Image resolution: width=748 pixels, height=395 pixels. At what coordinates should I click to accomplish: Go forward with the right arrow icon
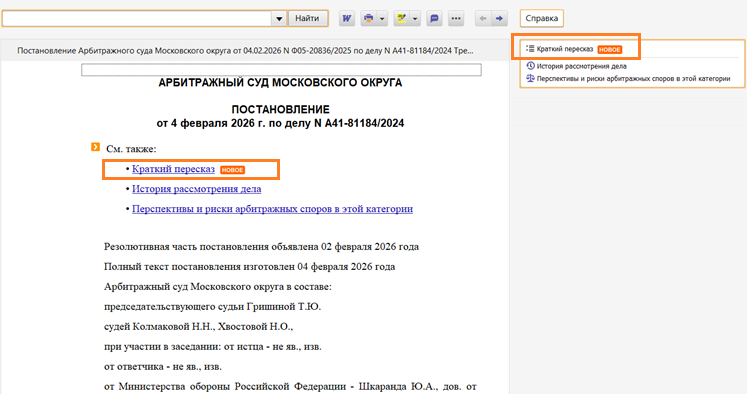click(x=499, y=19)
